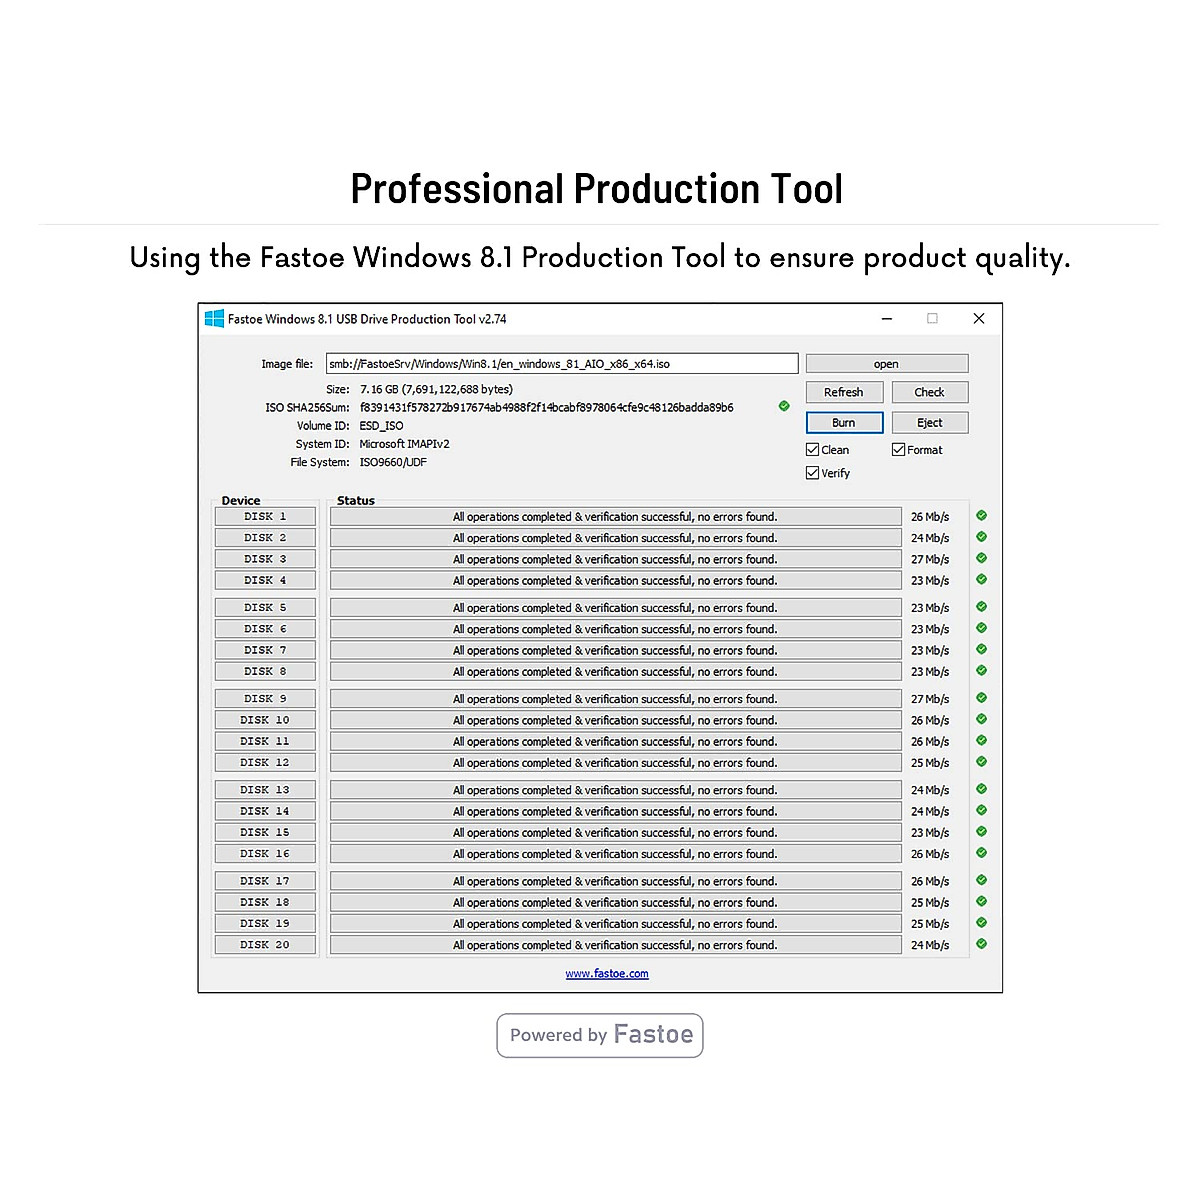1200x1200 pixels.
Task: Click the green status icon for DISK 20
Action: pos(981,944)
